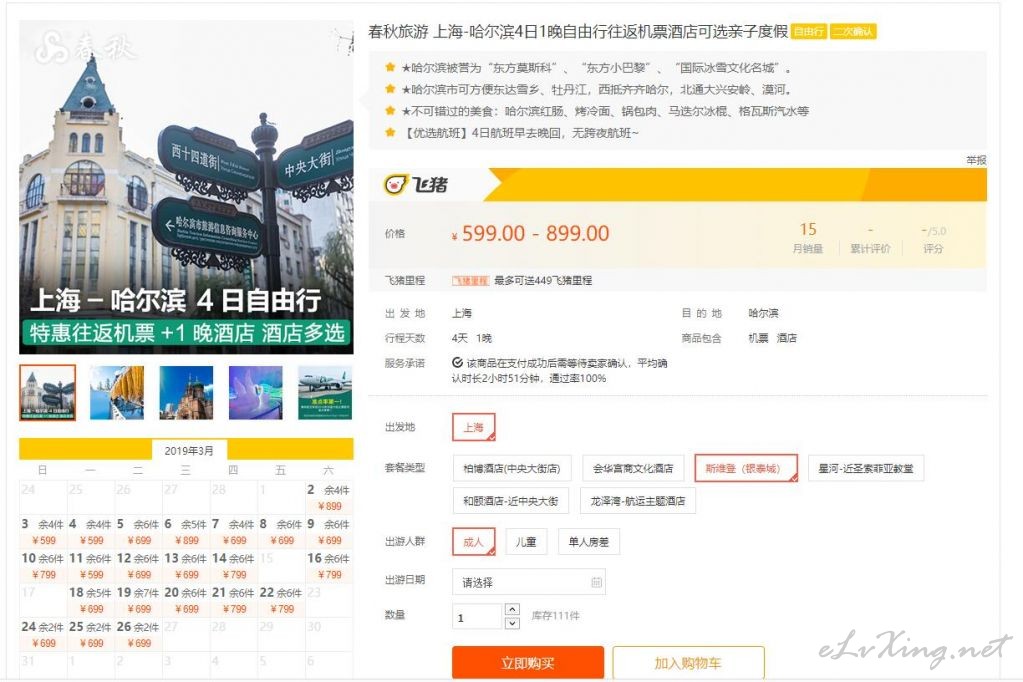Click the 举报 report link
Image resolution: width=1023 pixels, height=682 pixels.
pos(976,160)
